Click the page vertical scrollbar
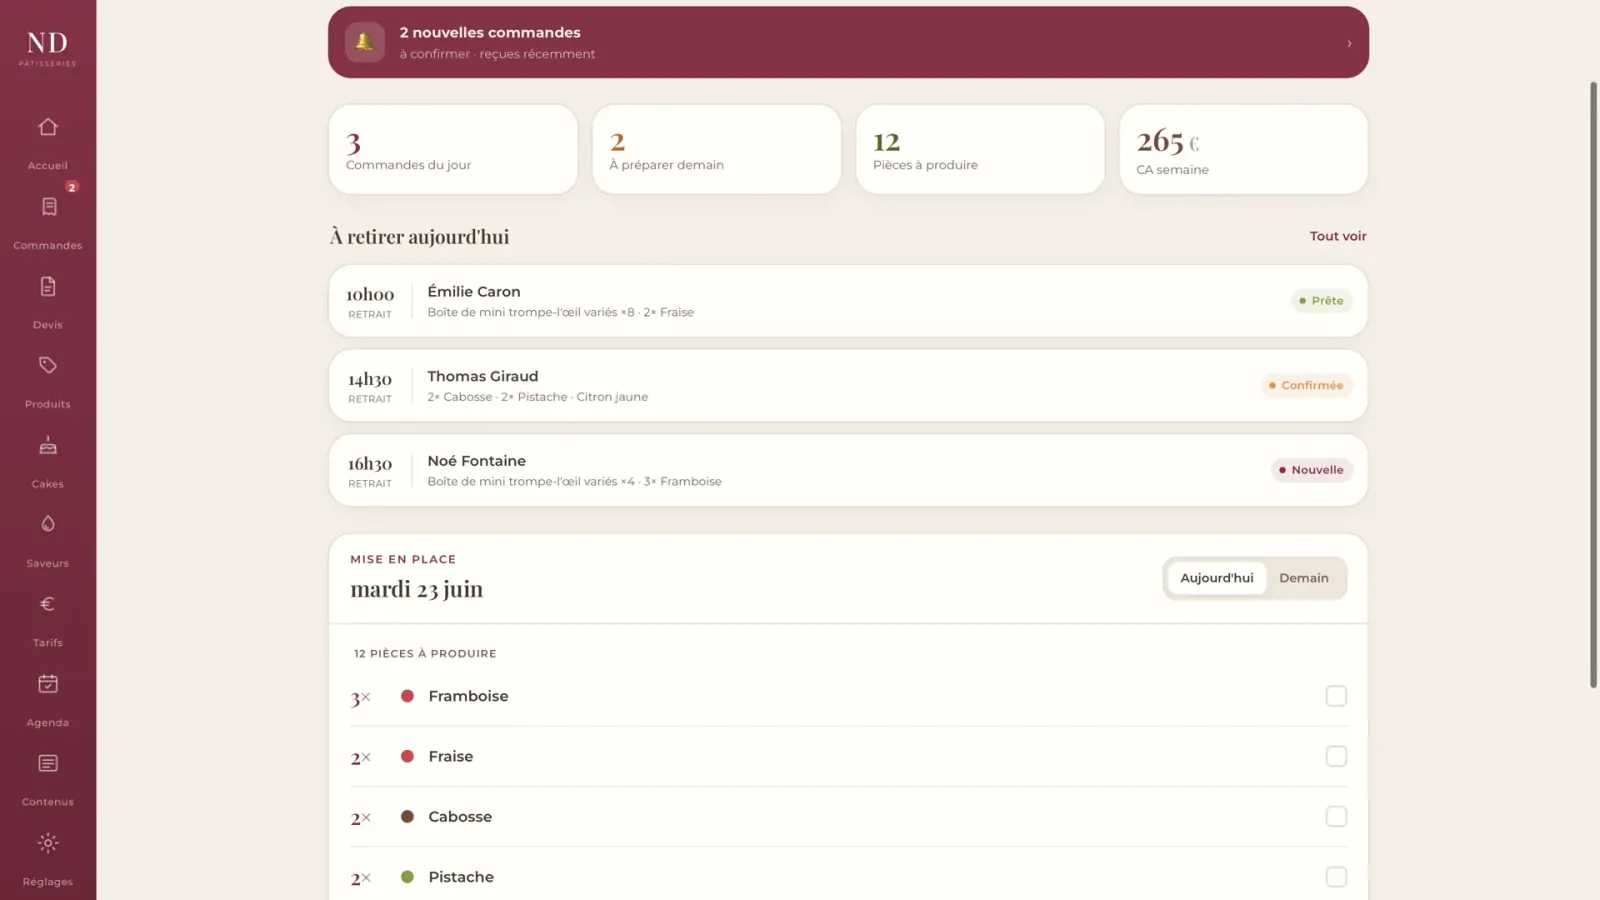1600x900 pixels. pos(1594,385)
